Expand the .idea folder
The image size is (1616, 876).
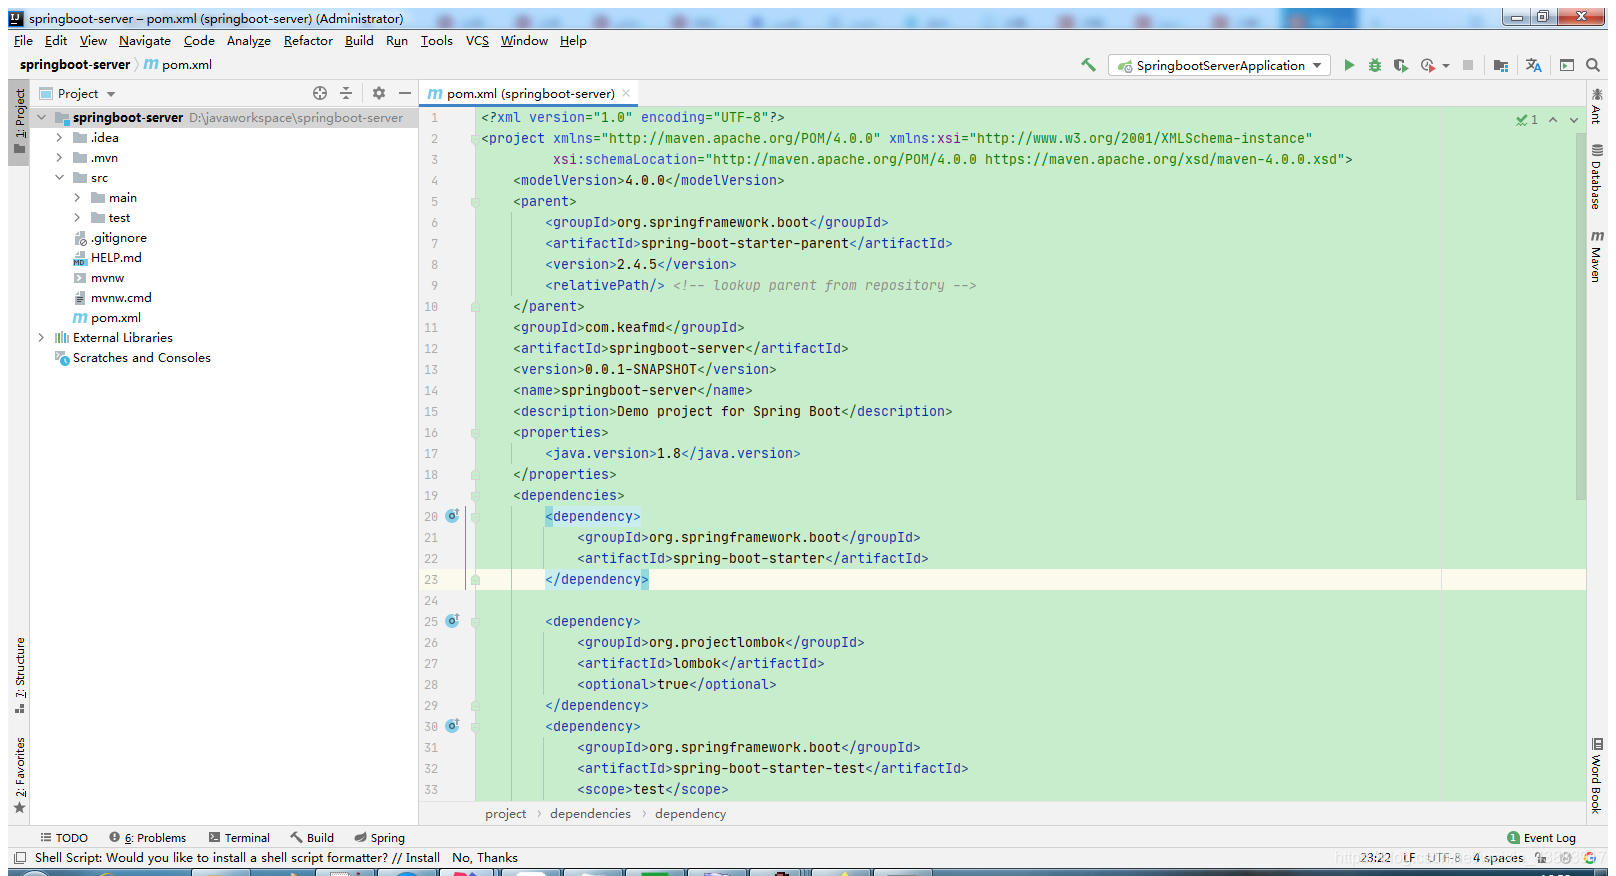59,138
